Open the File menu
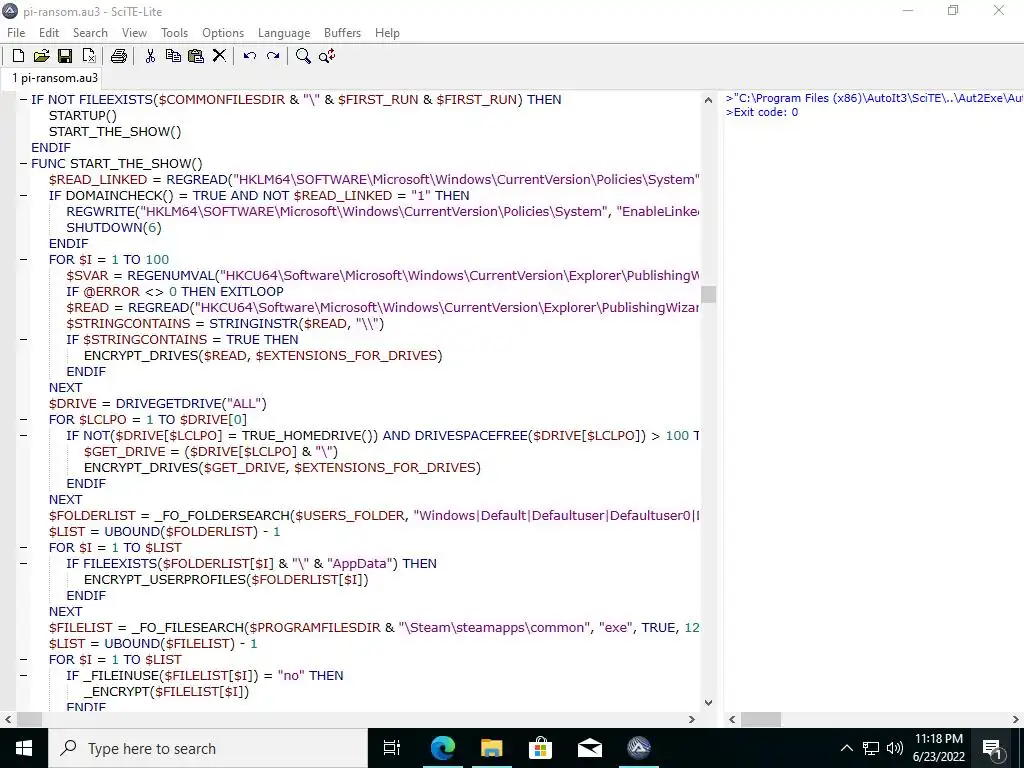The image size is (1024, 768). coord(16,33)
